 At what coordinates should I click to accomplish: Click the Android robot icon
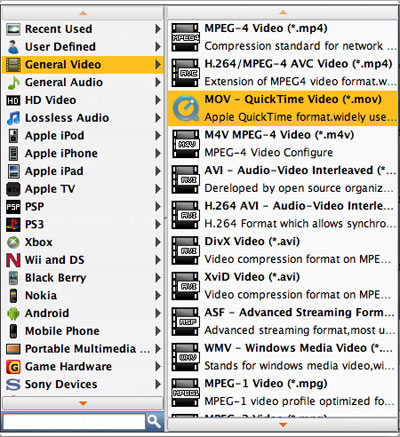pyautogui.click(x=13, y=313)
